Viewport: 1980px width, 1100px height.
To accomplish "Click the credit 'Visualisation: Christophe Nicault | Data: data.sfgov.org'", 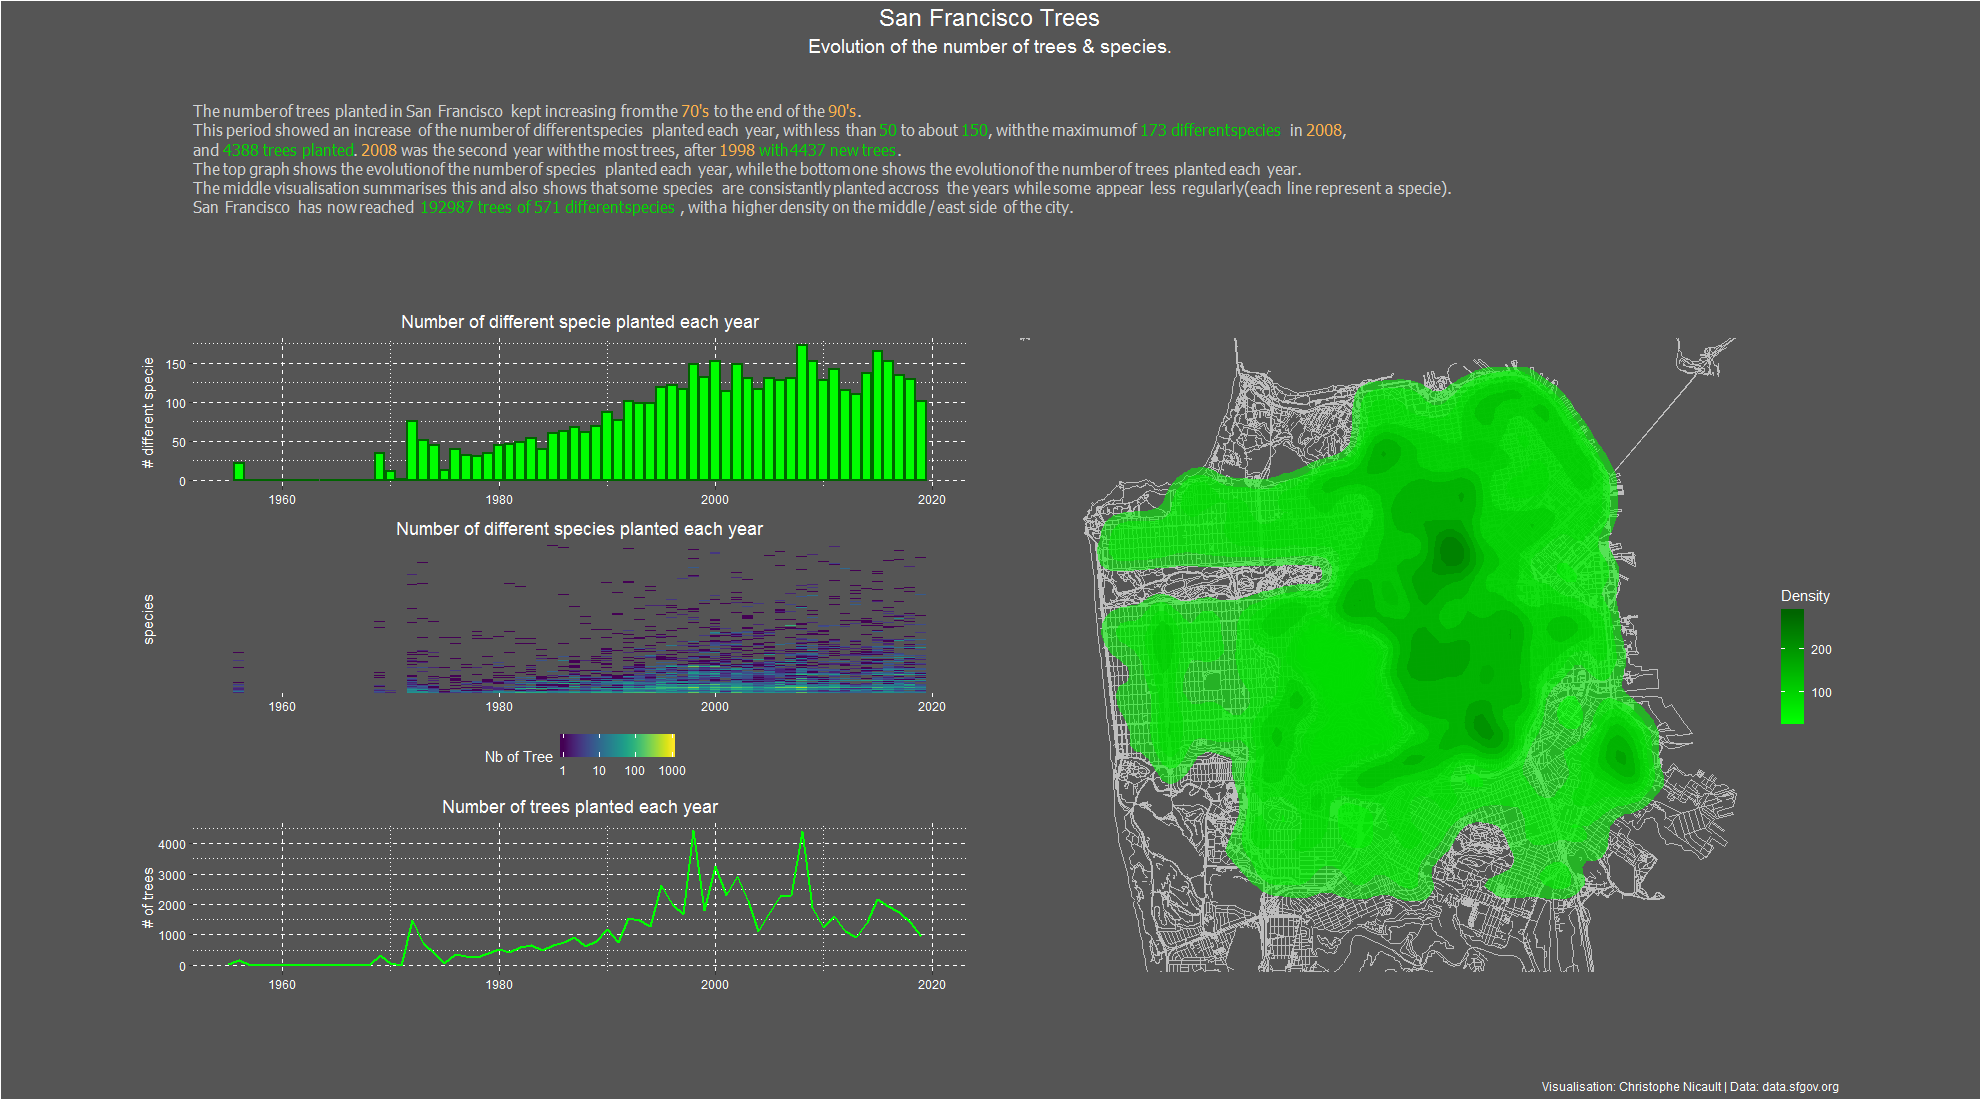I will pyautogui.click(x=1690, y=1087).
